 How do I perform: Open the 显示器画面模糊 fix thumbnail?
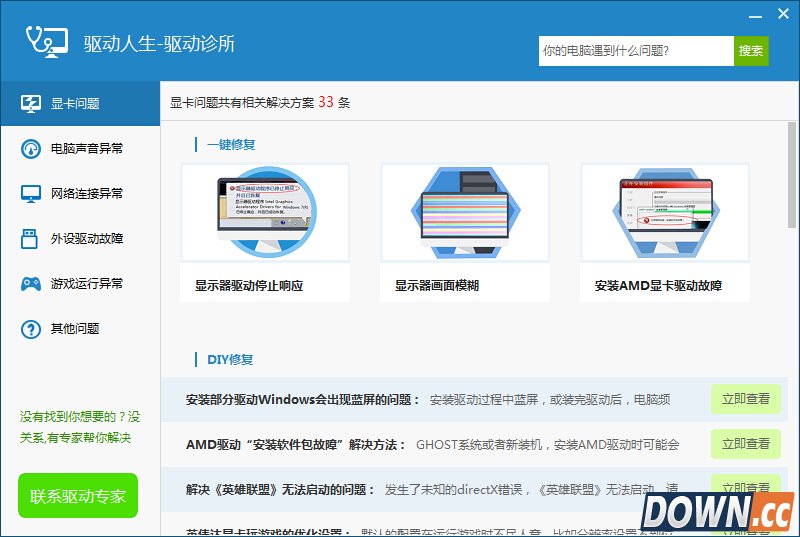[x=465, y=213]
